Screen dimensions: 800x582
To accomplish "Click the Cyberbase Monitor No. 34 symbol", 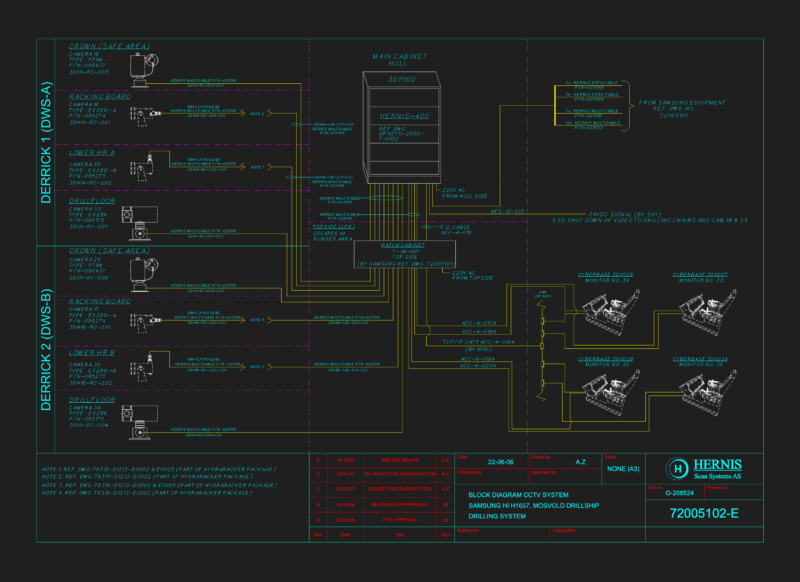I will (x=611, y=311).
